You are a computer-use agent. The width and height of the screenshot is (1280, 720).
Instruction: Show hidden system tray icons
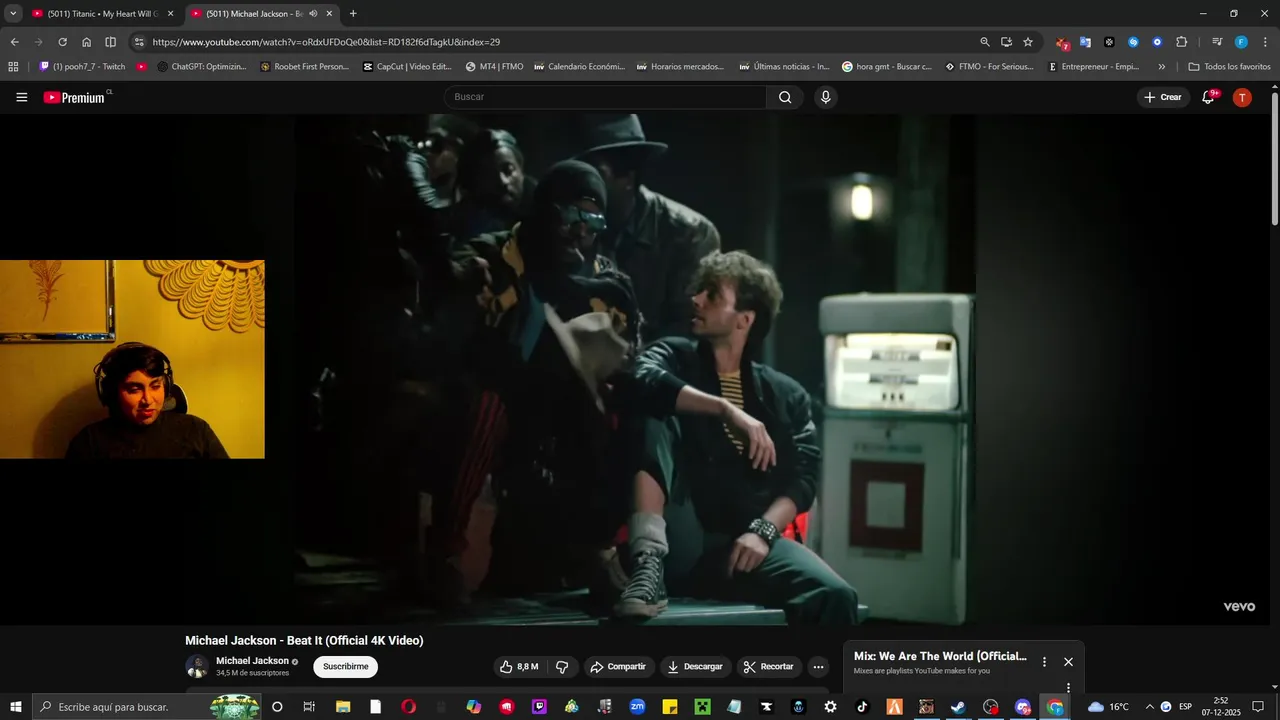(x=1149, y=707)
